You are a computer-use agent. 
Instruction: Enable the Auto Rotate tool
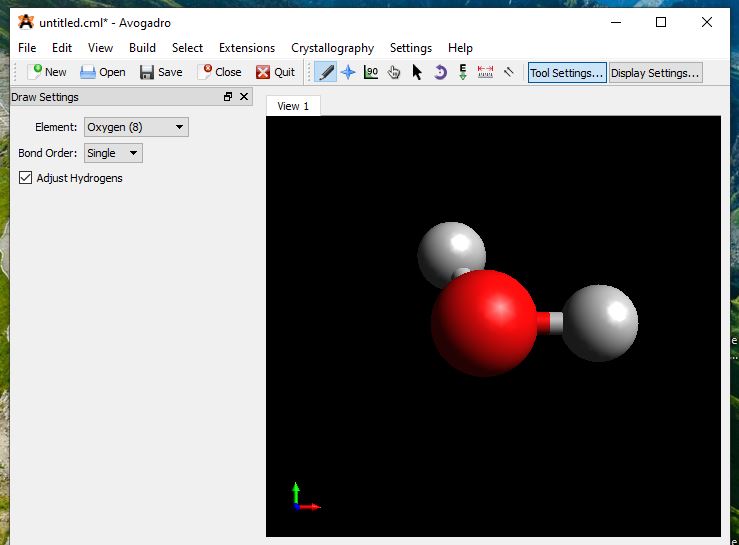pos(440,72)
